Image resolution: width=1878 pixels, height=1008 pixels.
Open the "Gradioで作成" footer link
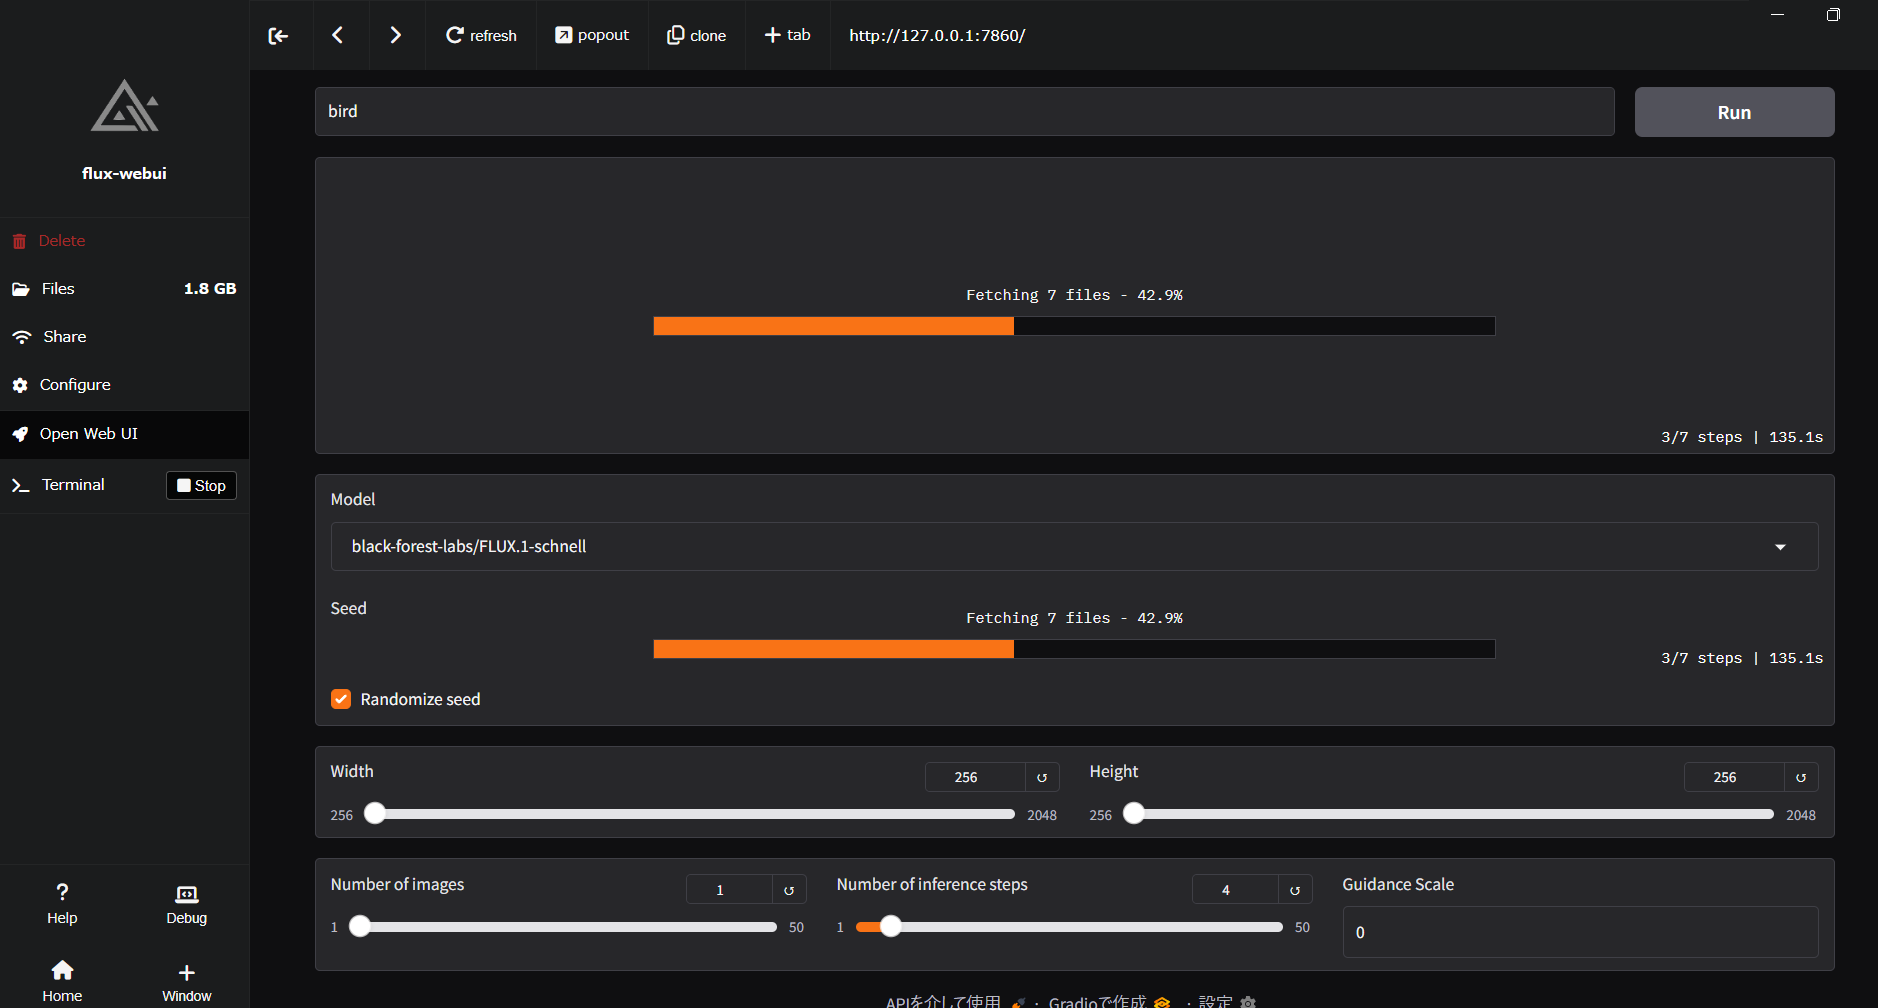(x=1109, y=1001)
